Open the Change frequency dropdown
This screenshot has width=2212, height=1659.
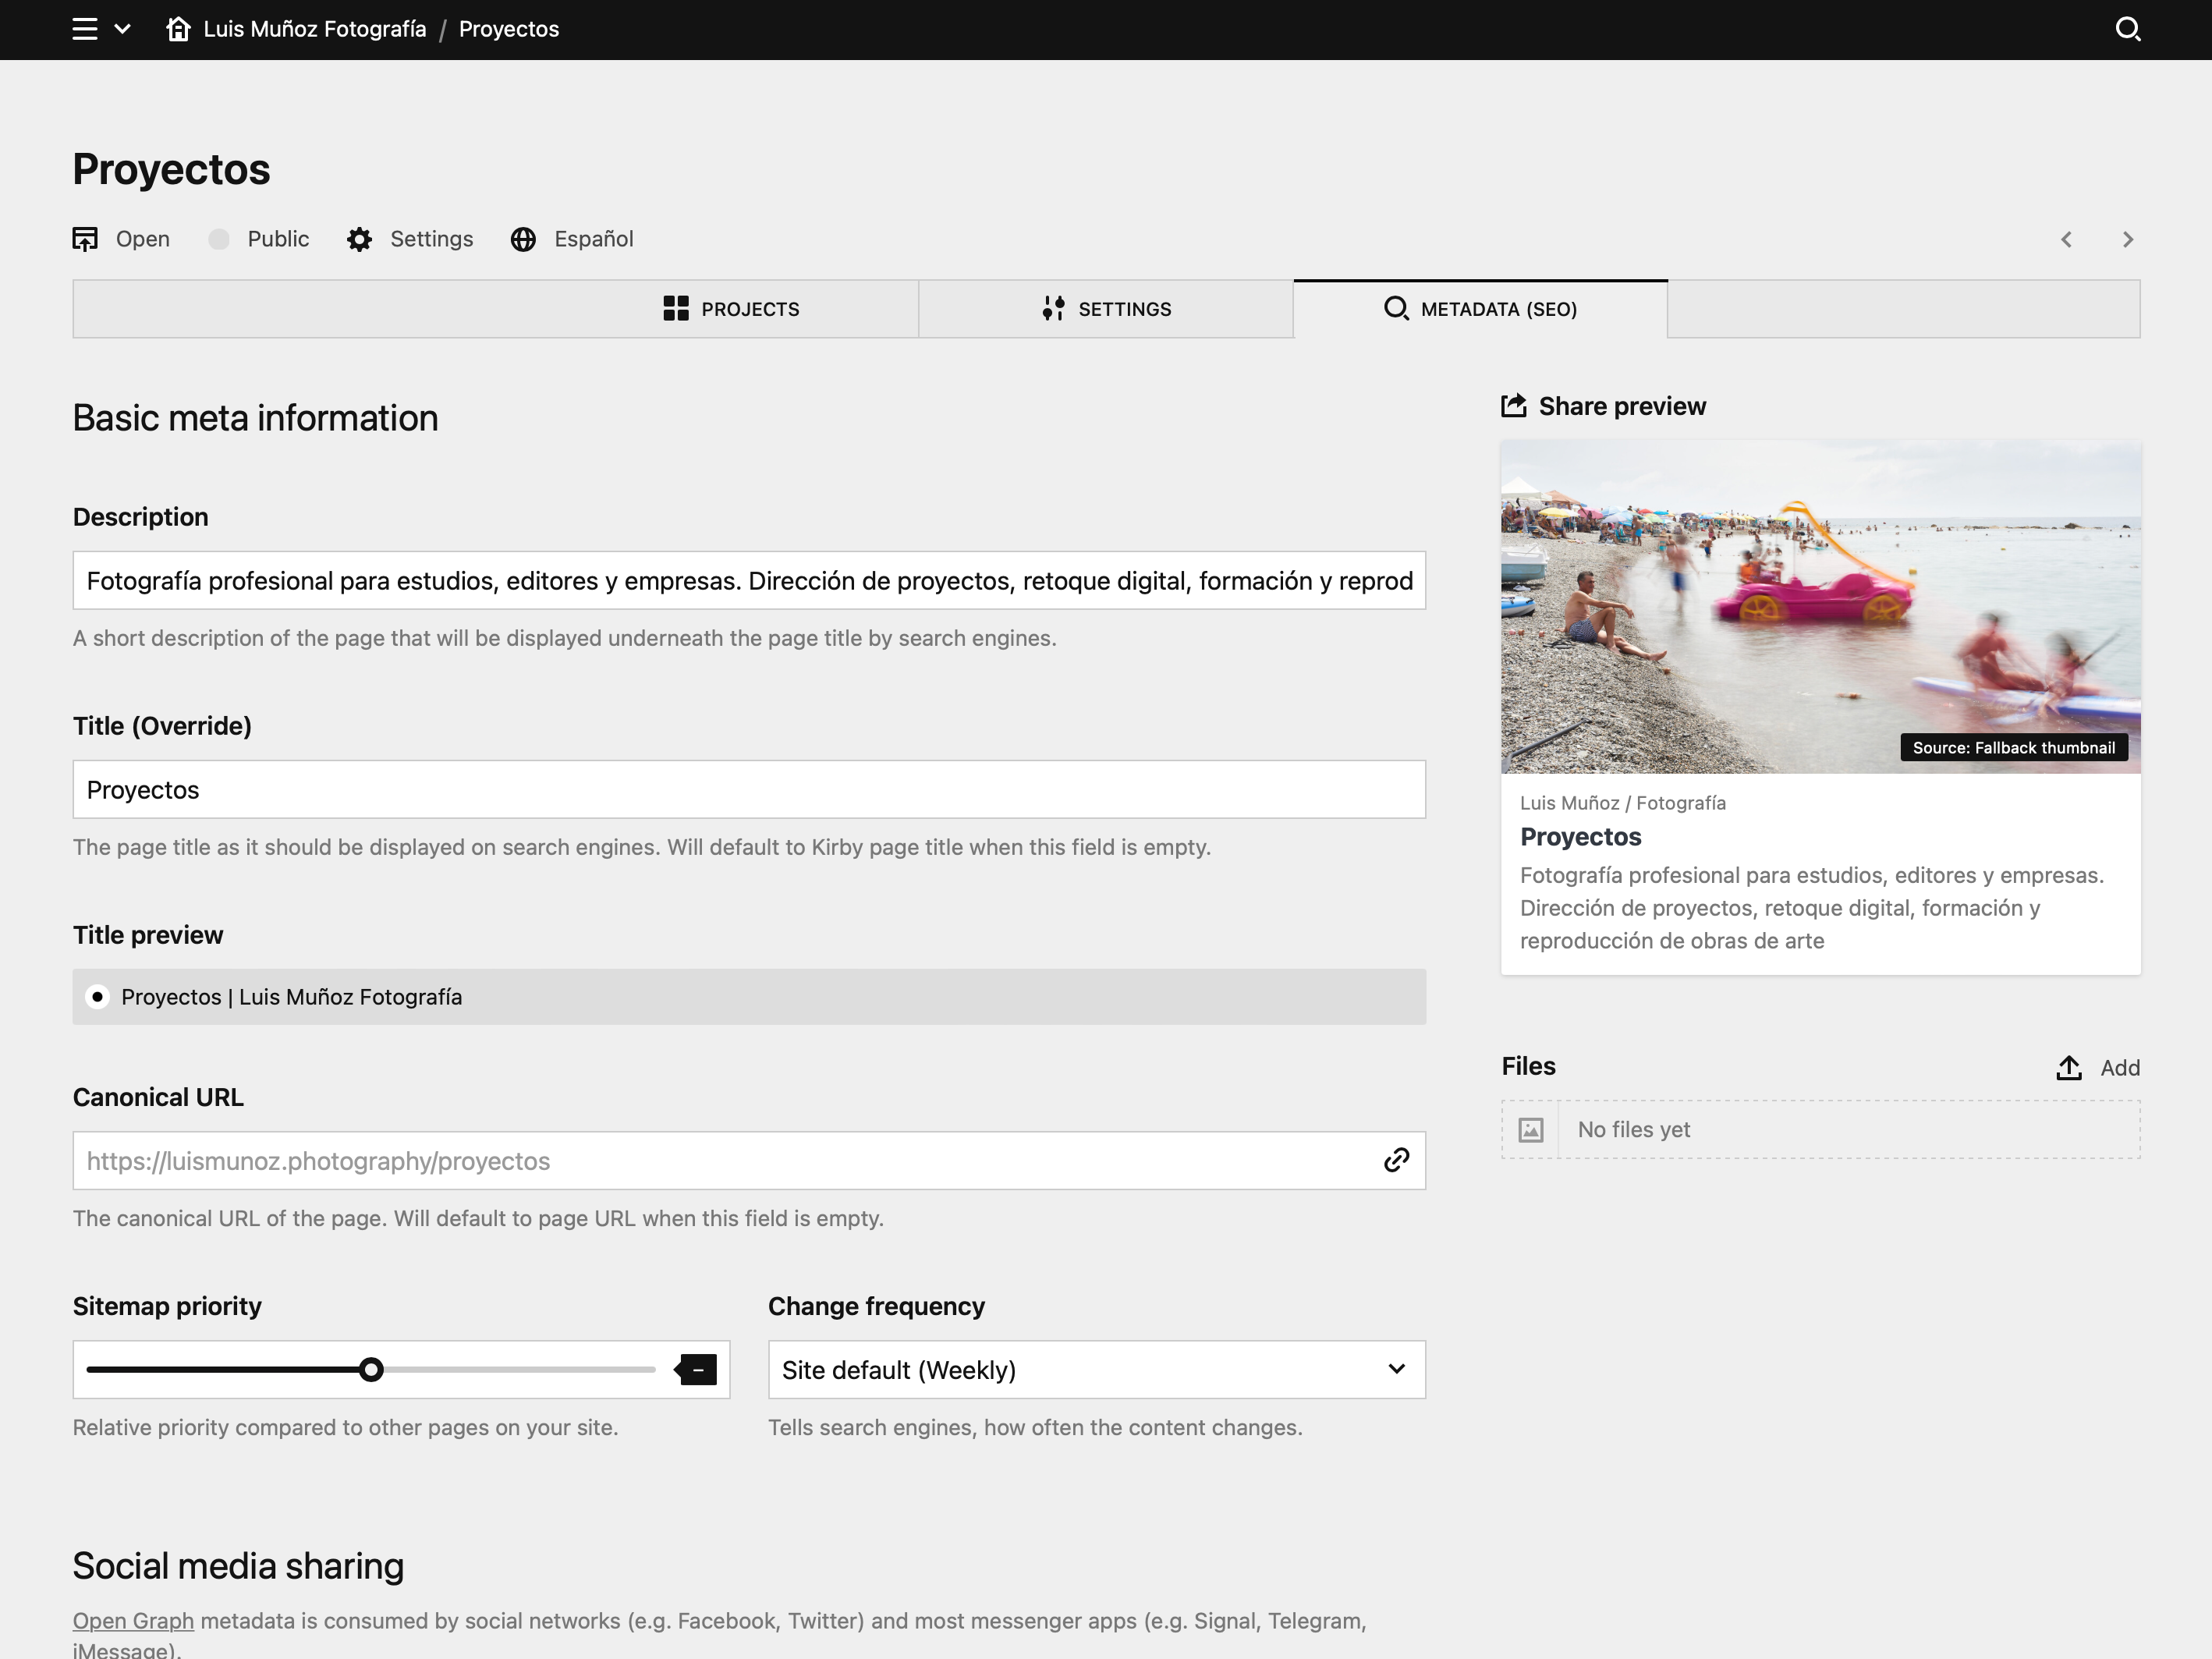pyautogui.click(x=1095, y=1369)
